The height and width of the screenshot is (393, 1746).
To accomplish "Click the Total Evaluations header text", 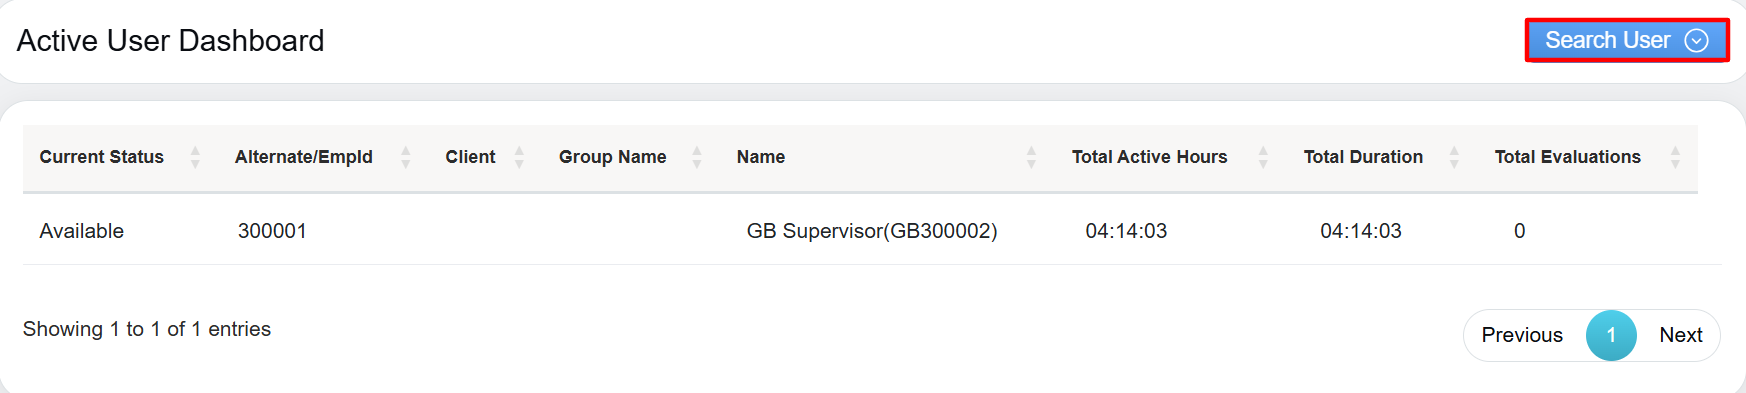I will pos(1567,157).
